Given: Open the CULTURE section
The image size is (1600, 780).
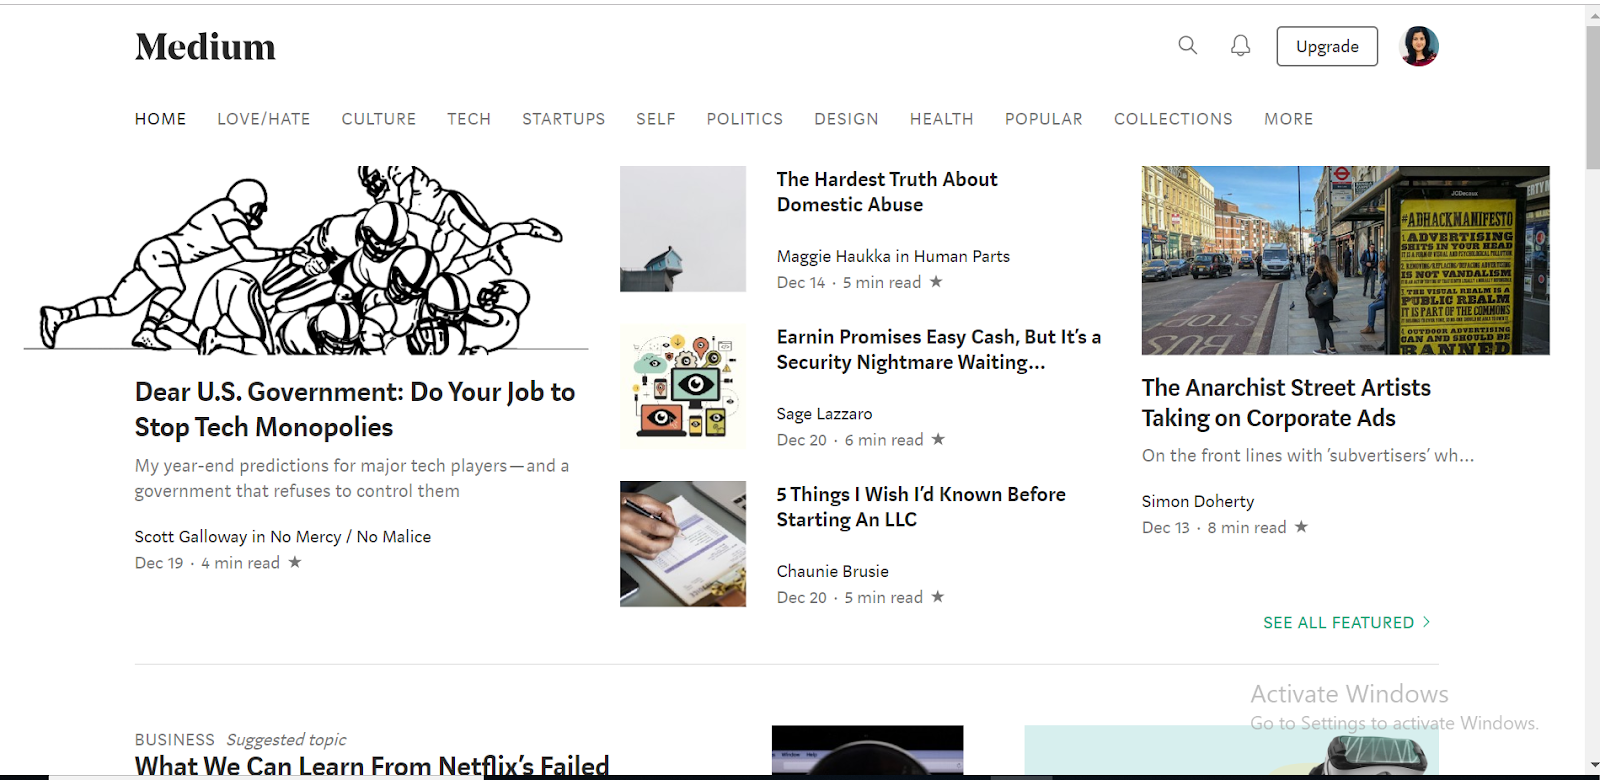Looking at the screenshot, I should 379,119.
